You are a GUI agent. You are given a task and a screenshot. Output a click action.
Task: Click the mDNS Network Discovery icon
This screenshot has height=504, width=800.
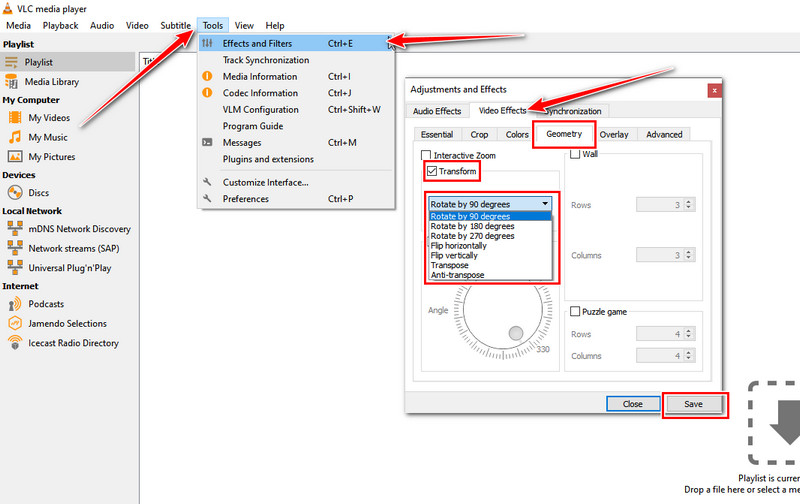pyautogui.click(x=15, y=229)
